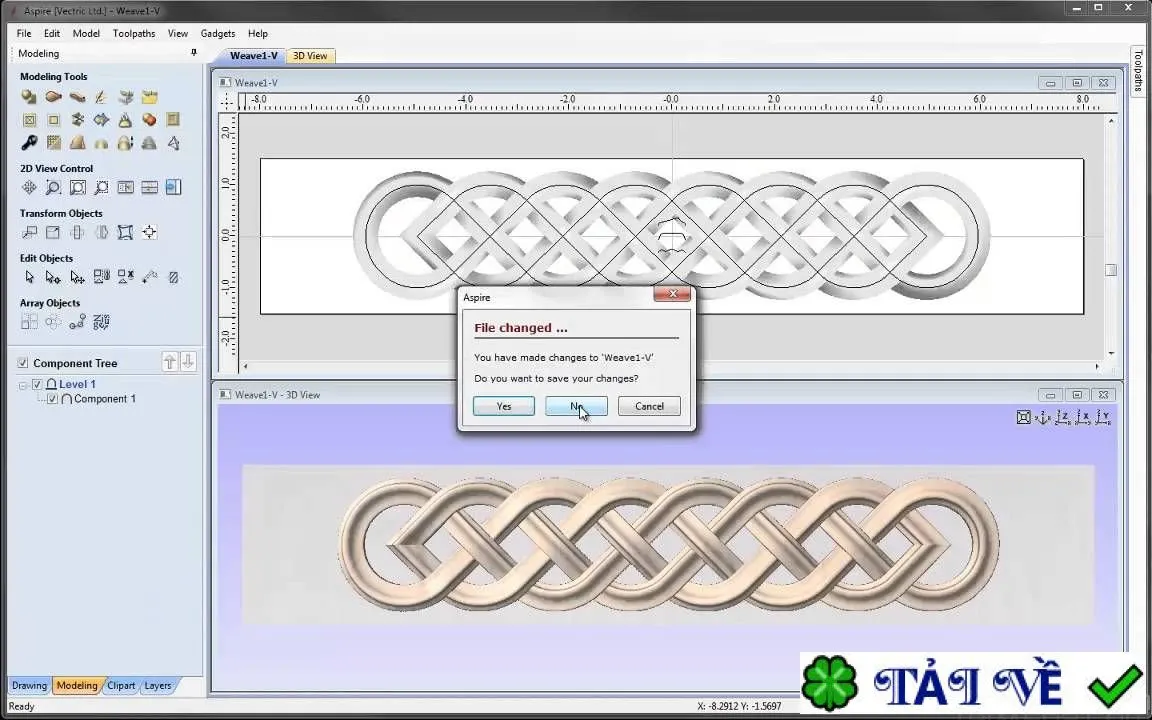The image size is (1152, 720).
Task: Click the 2D view vertical scrollbar thumb
Action: tap(1111, 270)
